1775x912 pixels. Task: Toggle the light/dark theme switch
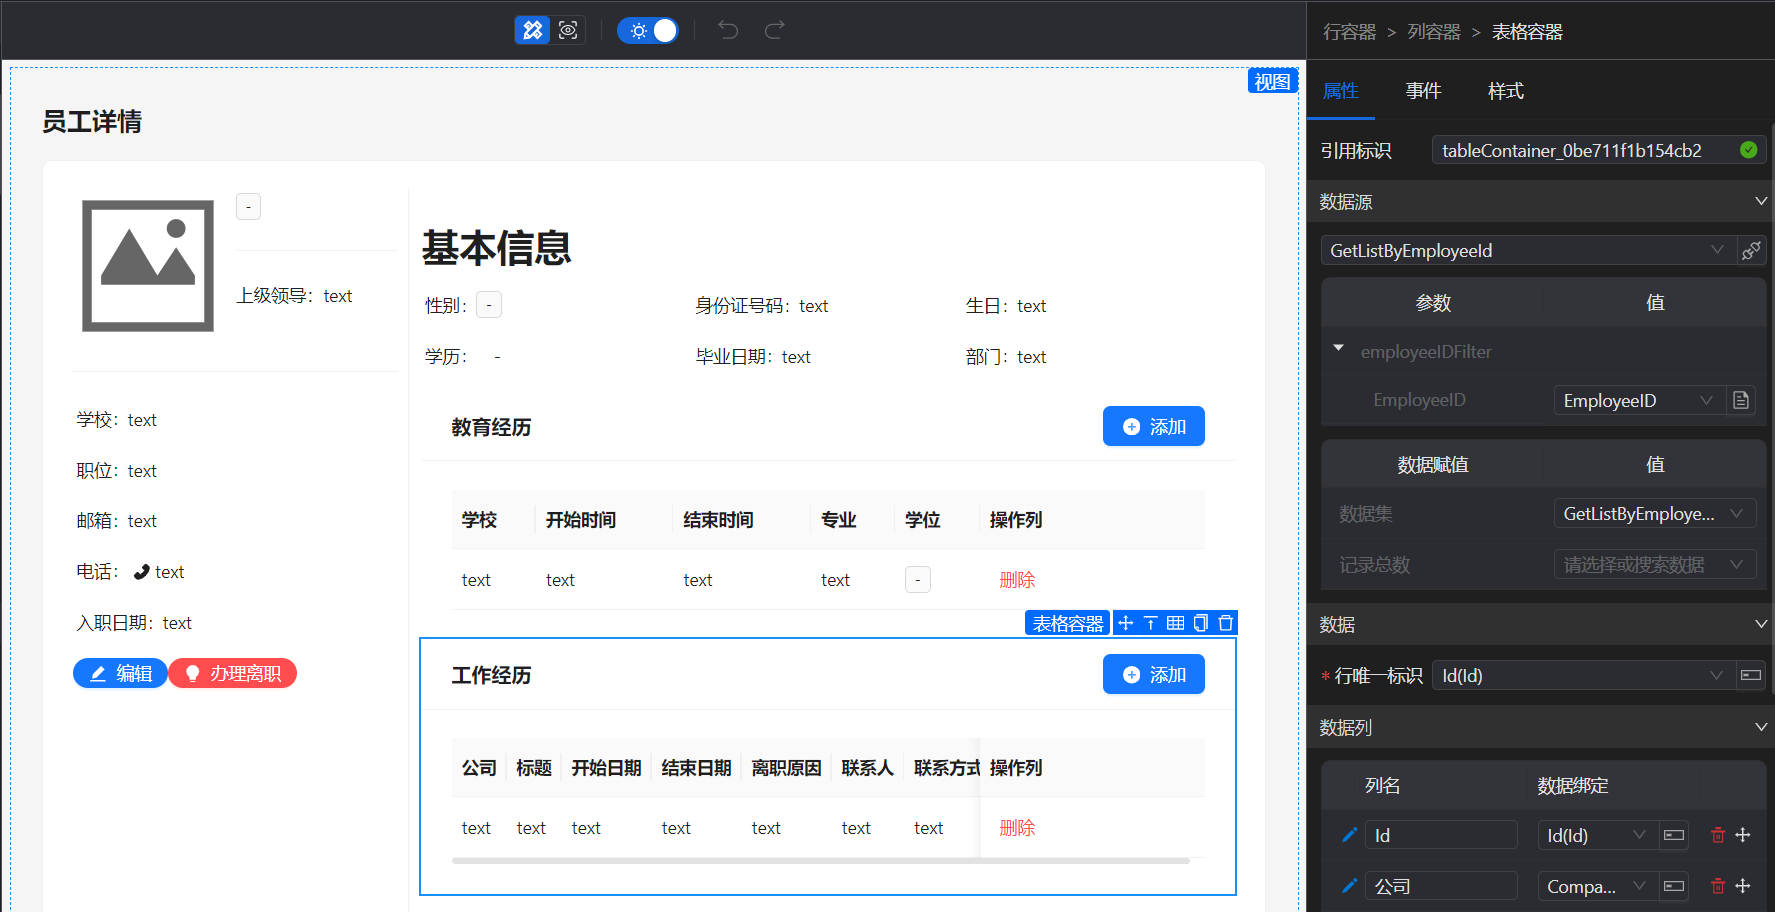[x=648, y=30]
